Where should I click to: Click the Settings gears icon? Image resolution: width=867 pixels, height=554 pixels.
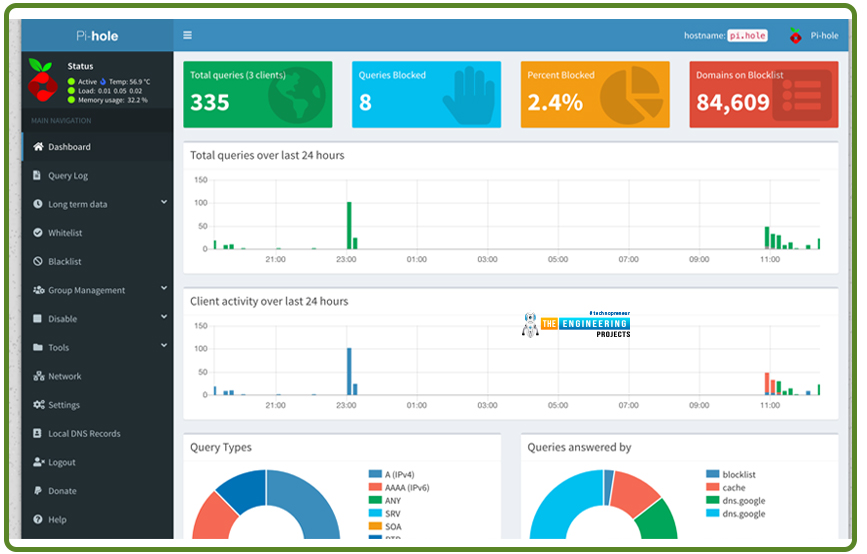[38, 405]
